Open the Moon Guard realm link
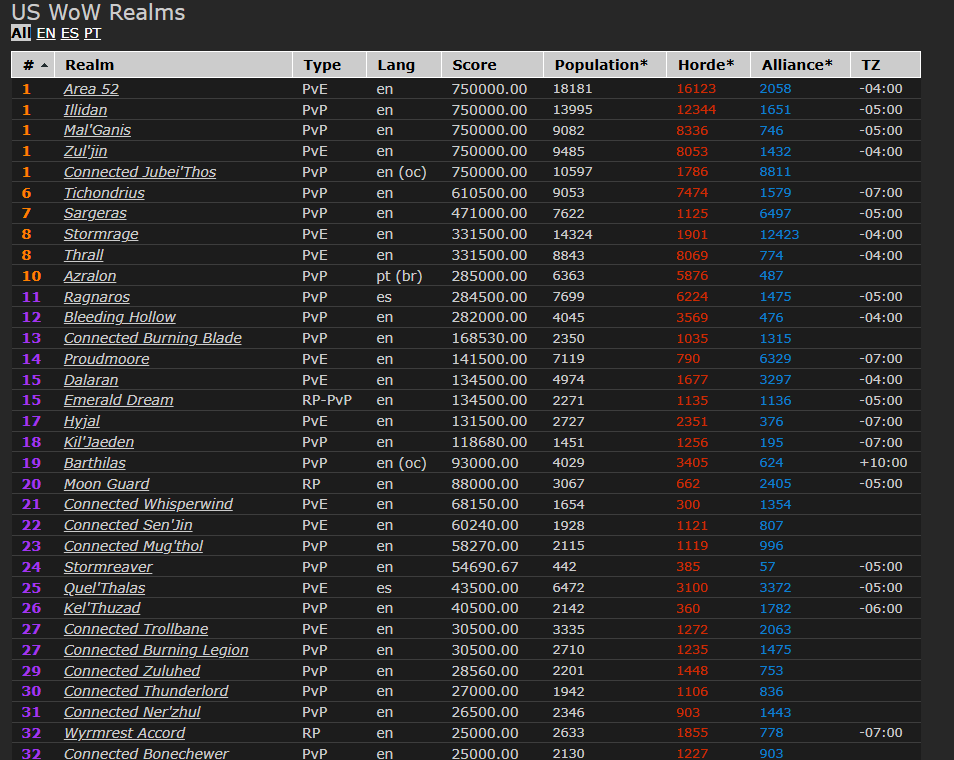Viewport: 954px width, 760px height. pos(106,484)
